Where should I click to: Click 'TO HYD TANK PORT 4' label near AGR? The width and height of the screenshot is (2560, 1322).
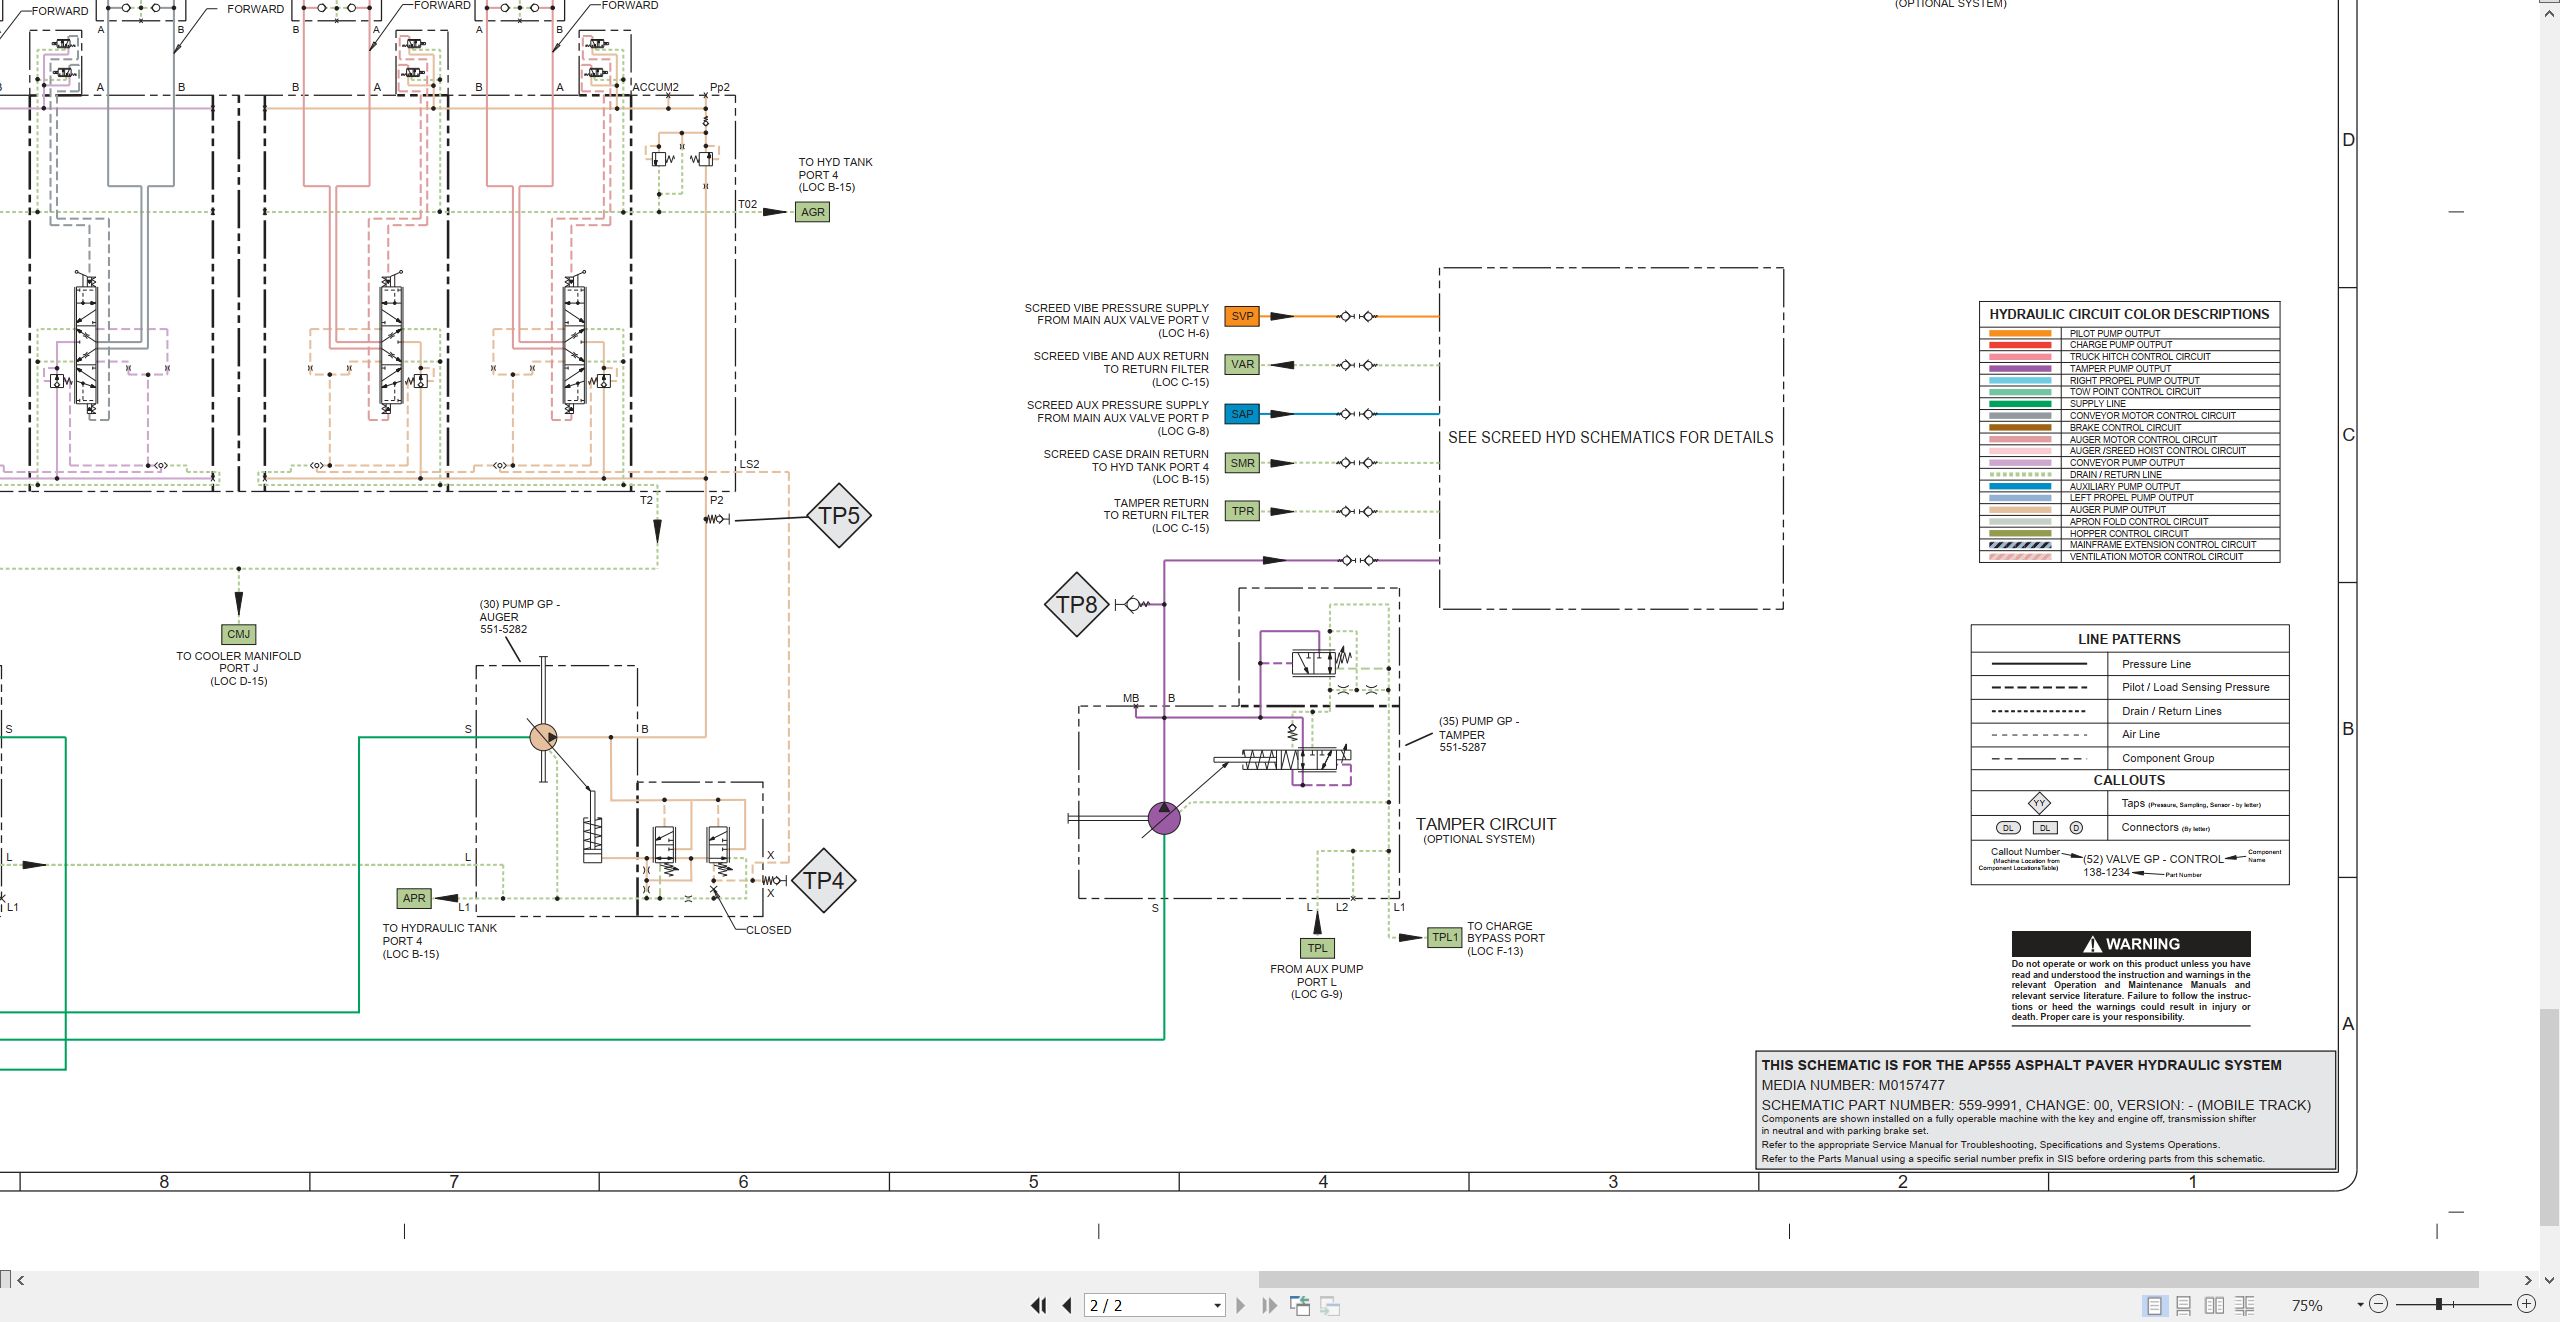[x=835, y=168]
